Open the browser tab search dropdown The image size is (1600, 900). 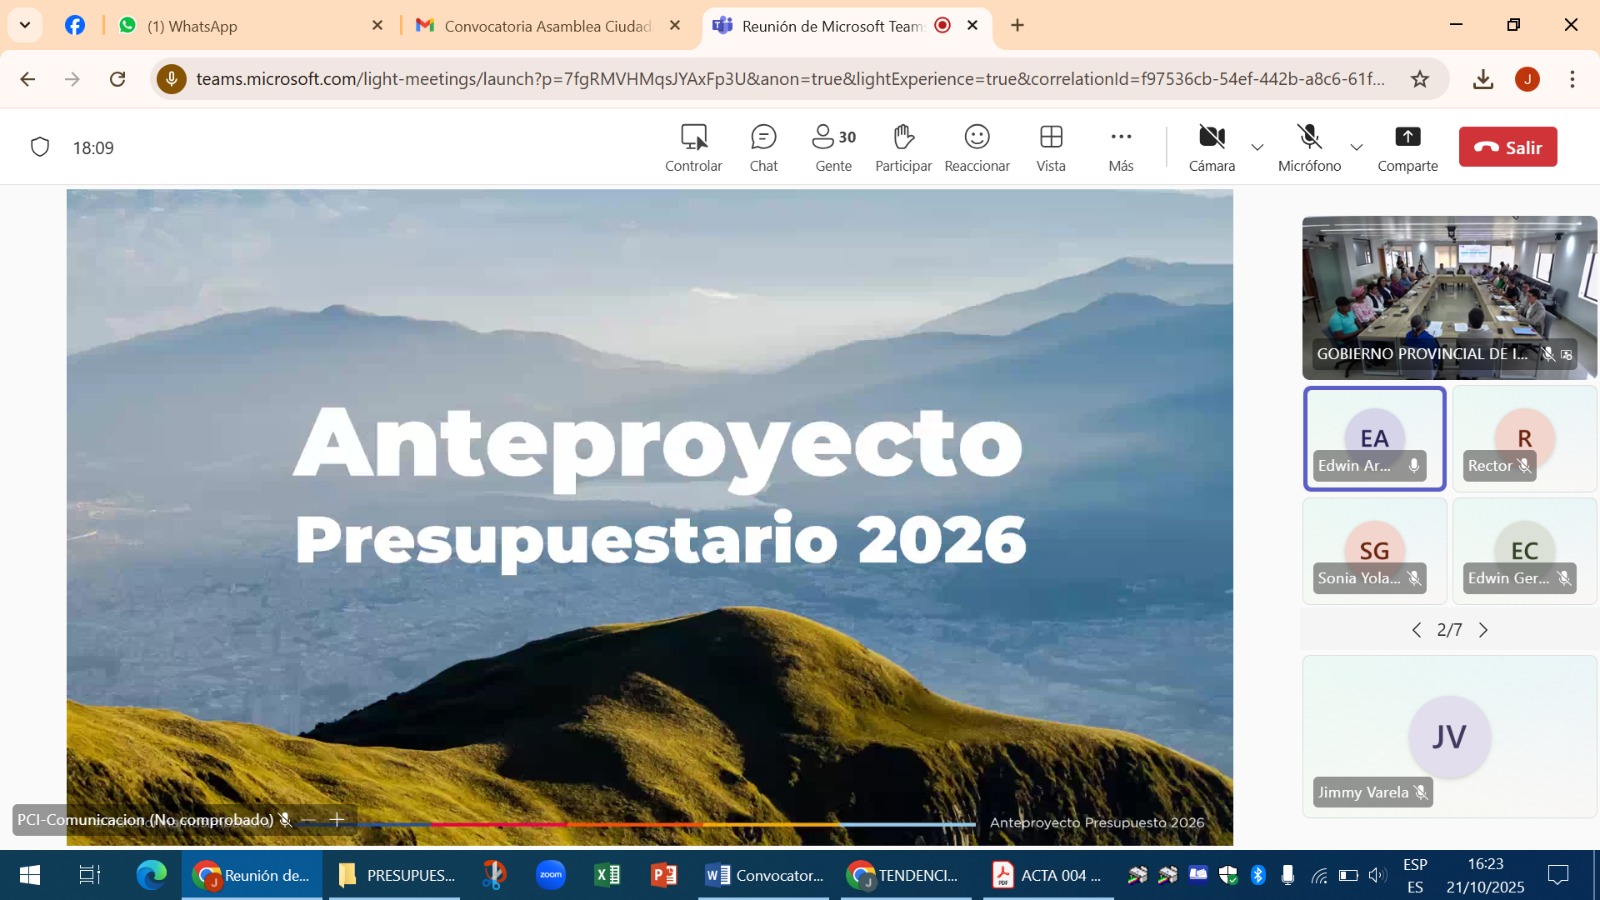(25, 25)
